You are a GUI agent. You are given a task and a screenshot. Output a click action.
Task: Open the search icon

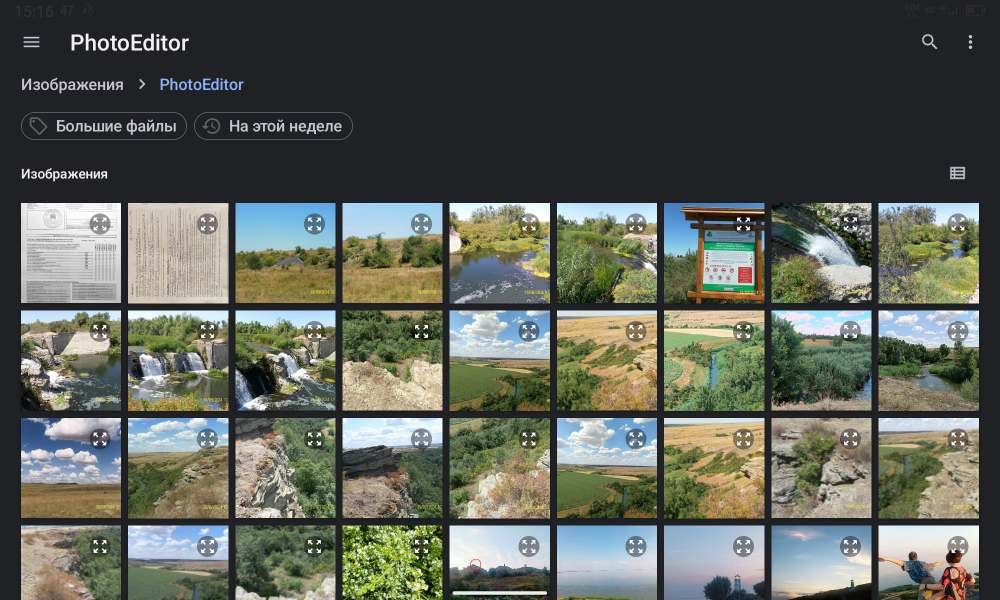tap(929, 42)
